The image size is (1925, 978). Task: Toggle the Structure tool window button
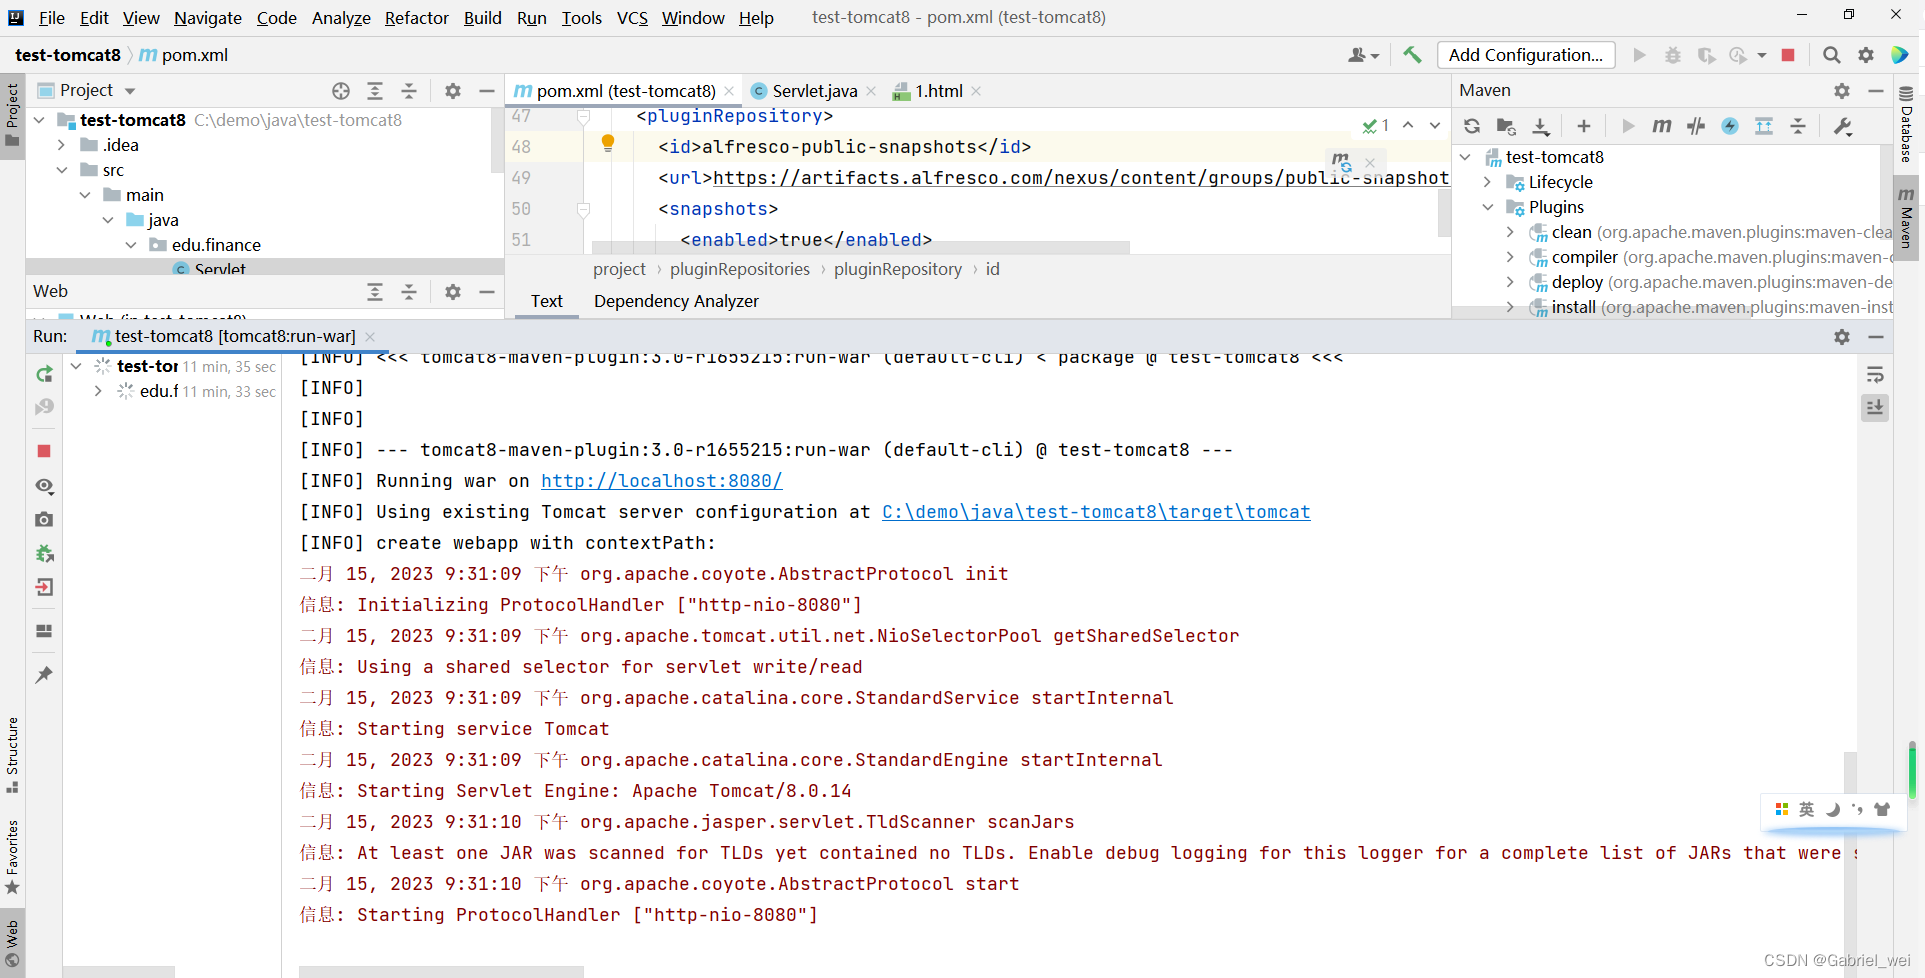(12, 756)
